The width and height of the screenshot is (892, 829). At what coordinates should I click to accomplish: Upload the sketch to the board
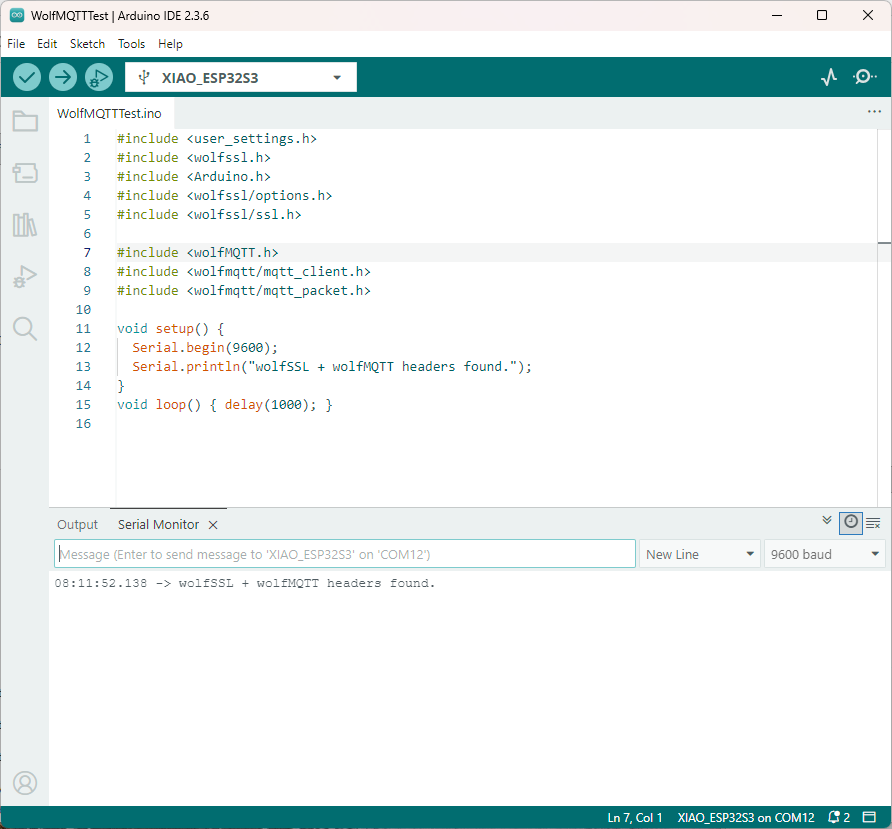point(63,77)
